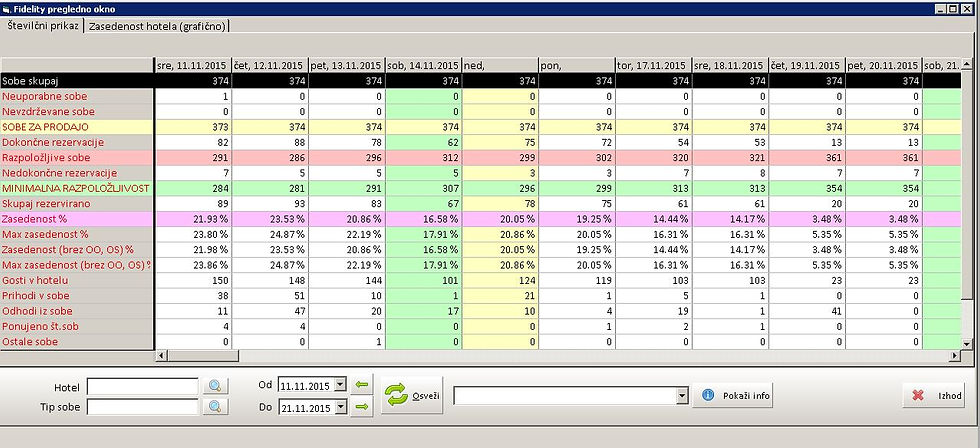Click the horizontal scrollbar right arrow
This screenshot has height=448, width=980.
[x=954, y=356]
